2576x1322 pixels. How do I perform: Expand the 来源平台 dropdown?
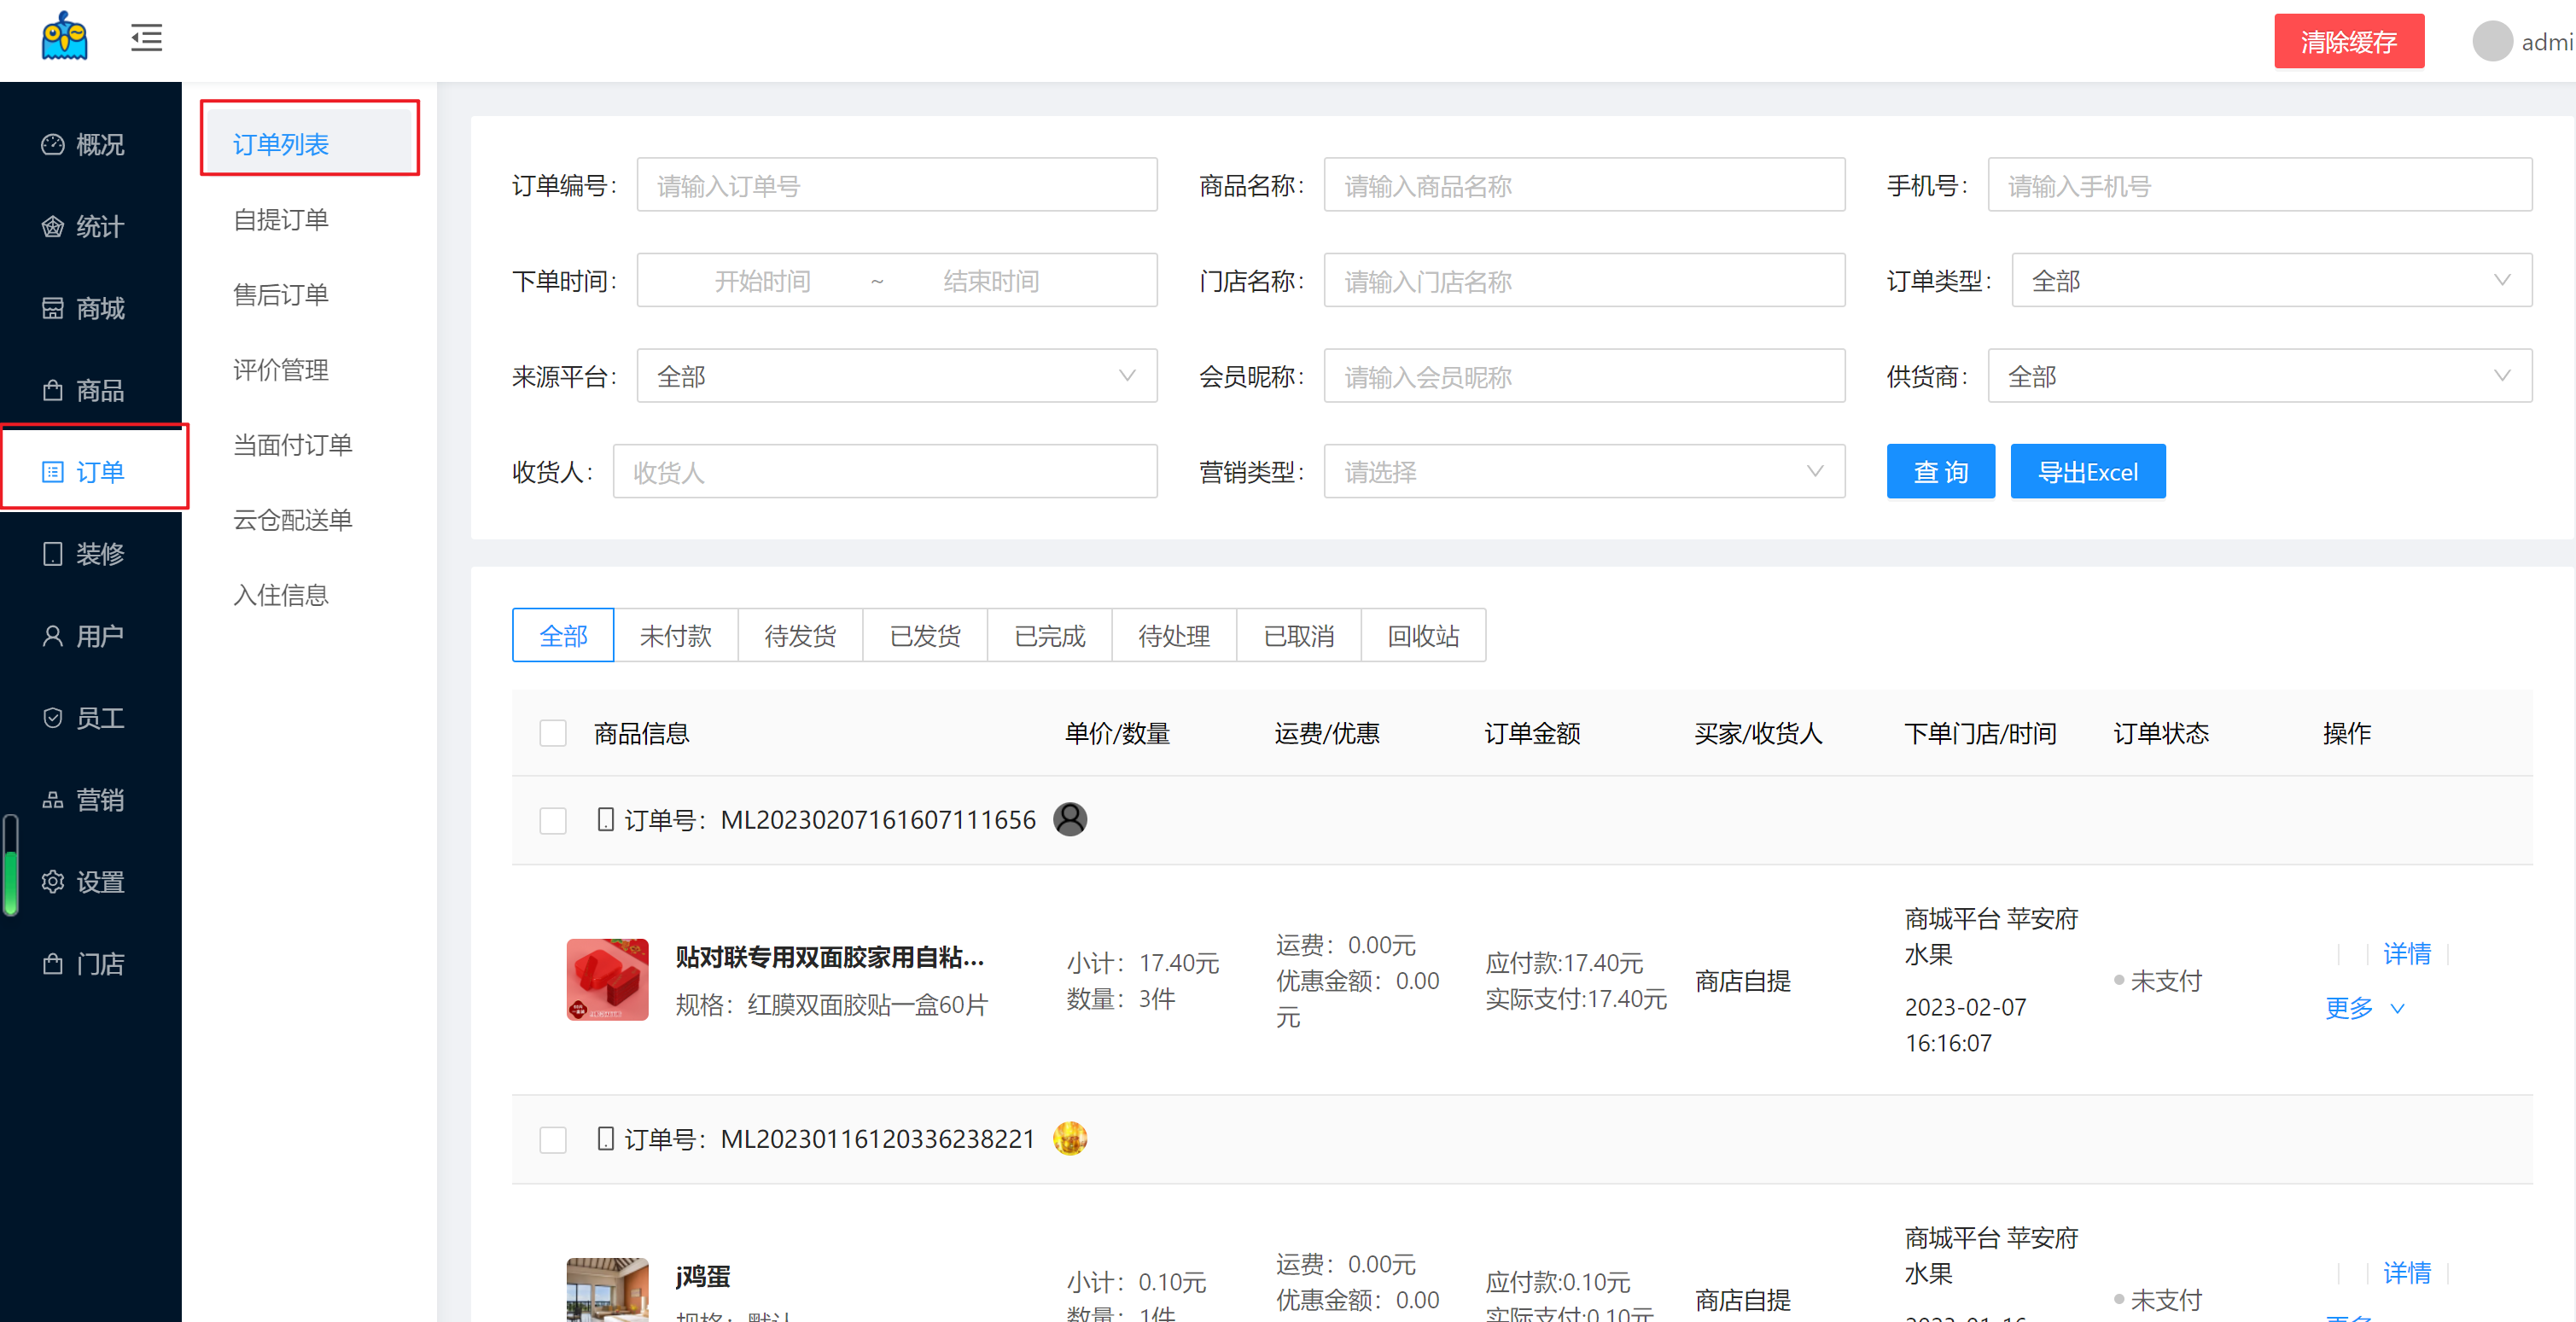coord(896,376)
